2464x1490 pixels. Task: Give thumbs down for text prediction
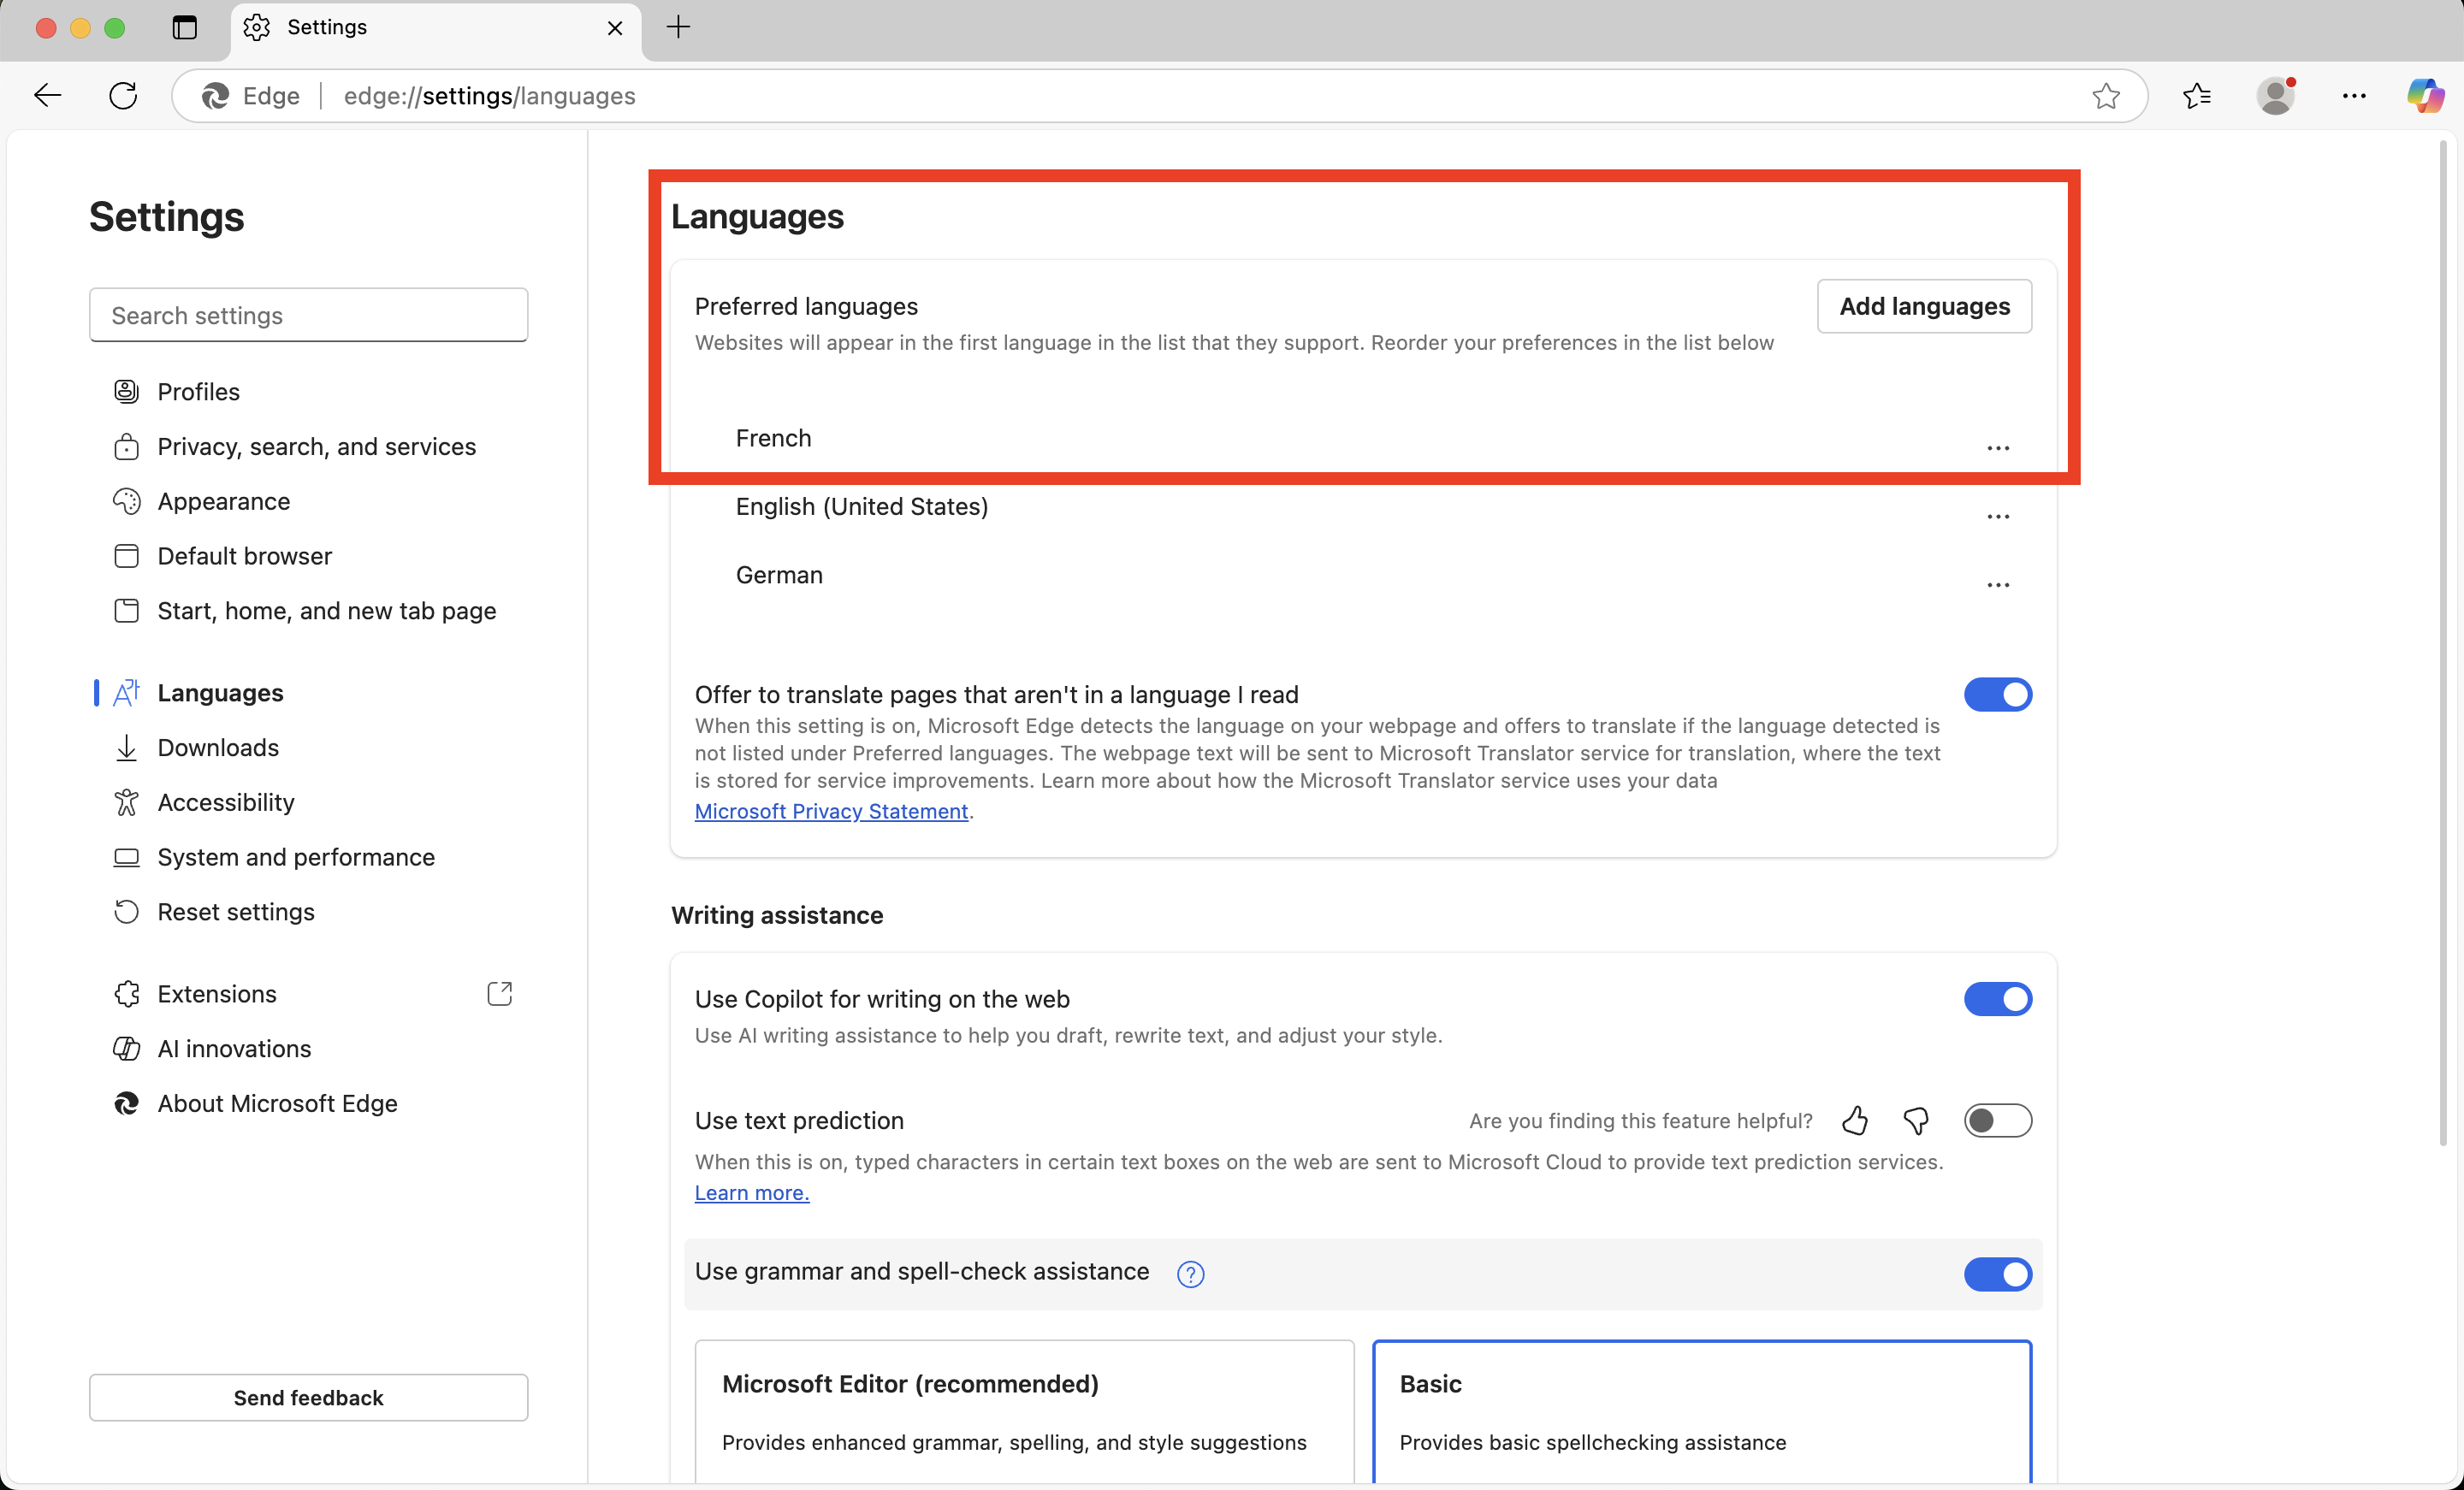click(1915, 1121)
